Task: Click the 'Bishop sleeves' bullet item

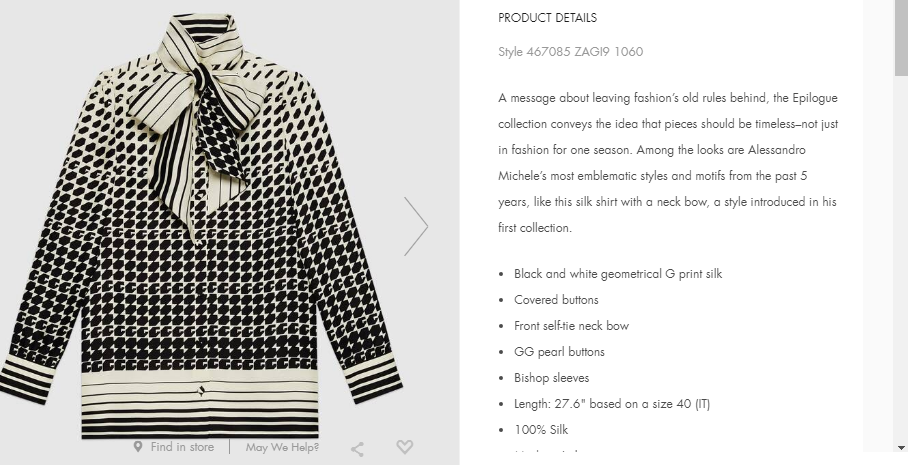Action: 551,378
